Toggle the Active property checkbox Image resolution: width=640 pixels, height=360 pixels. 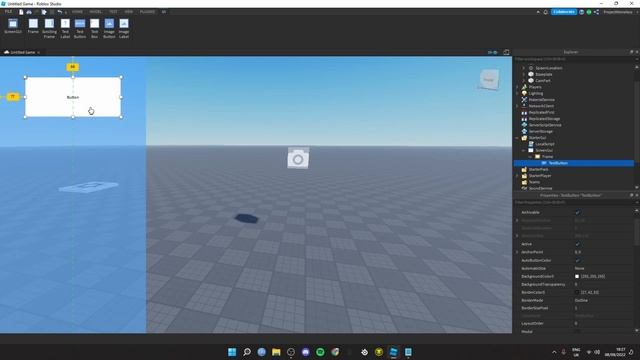(577, 244)
